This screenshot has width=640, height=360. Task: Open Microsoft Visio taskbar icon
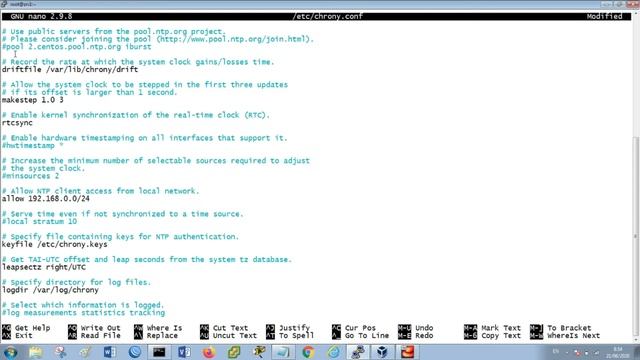pos(184,352)
